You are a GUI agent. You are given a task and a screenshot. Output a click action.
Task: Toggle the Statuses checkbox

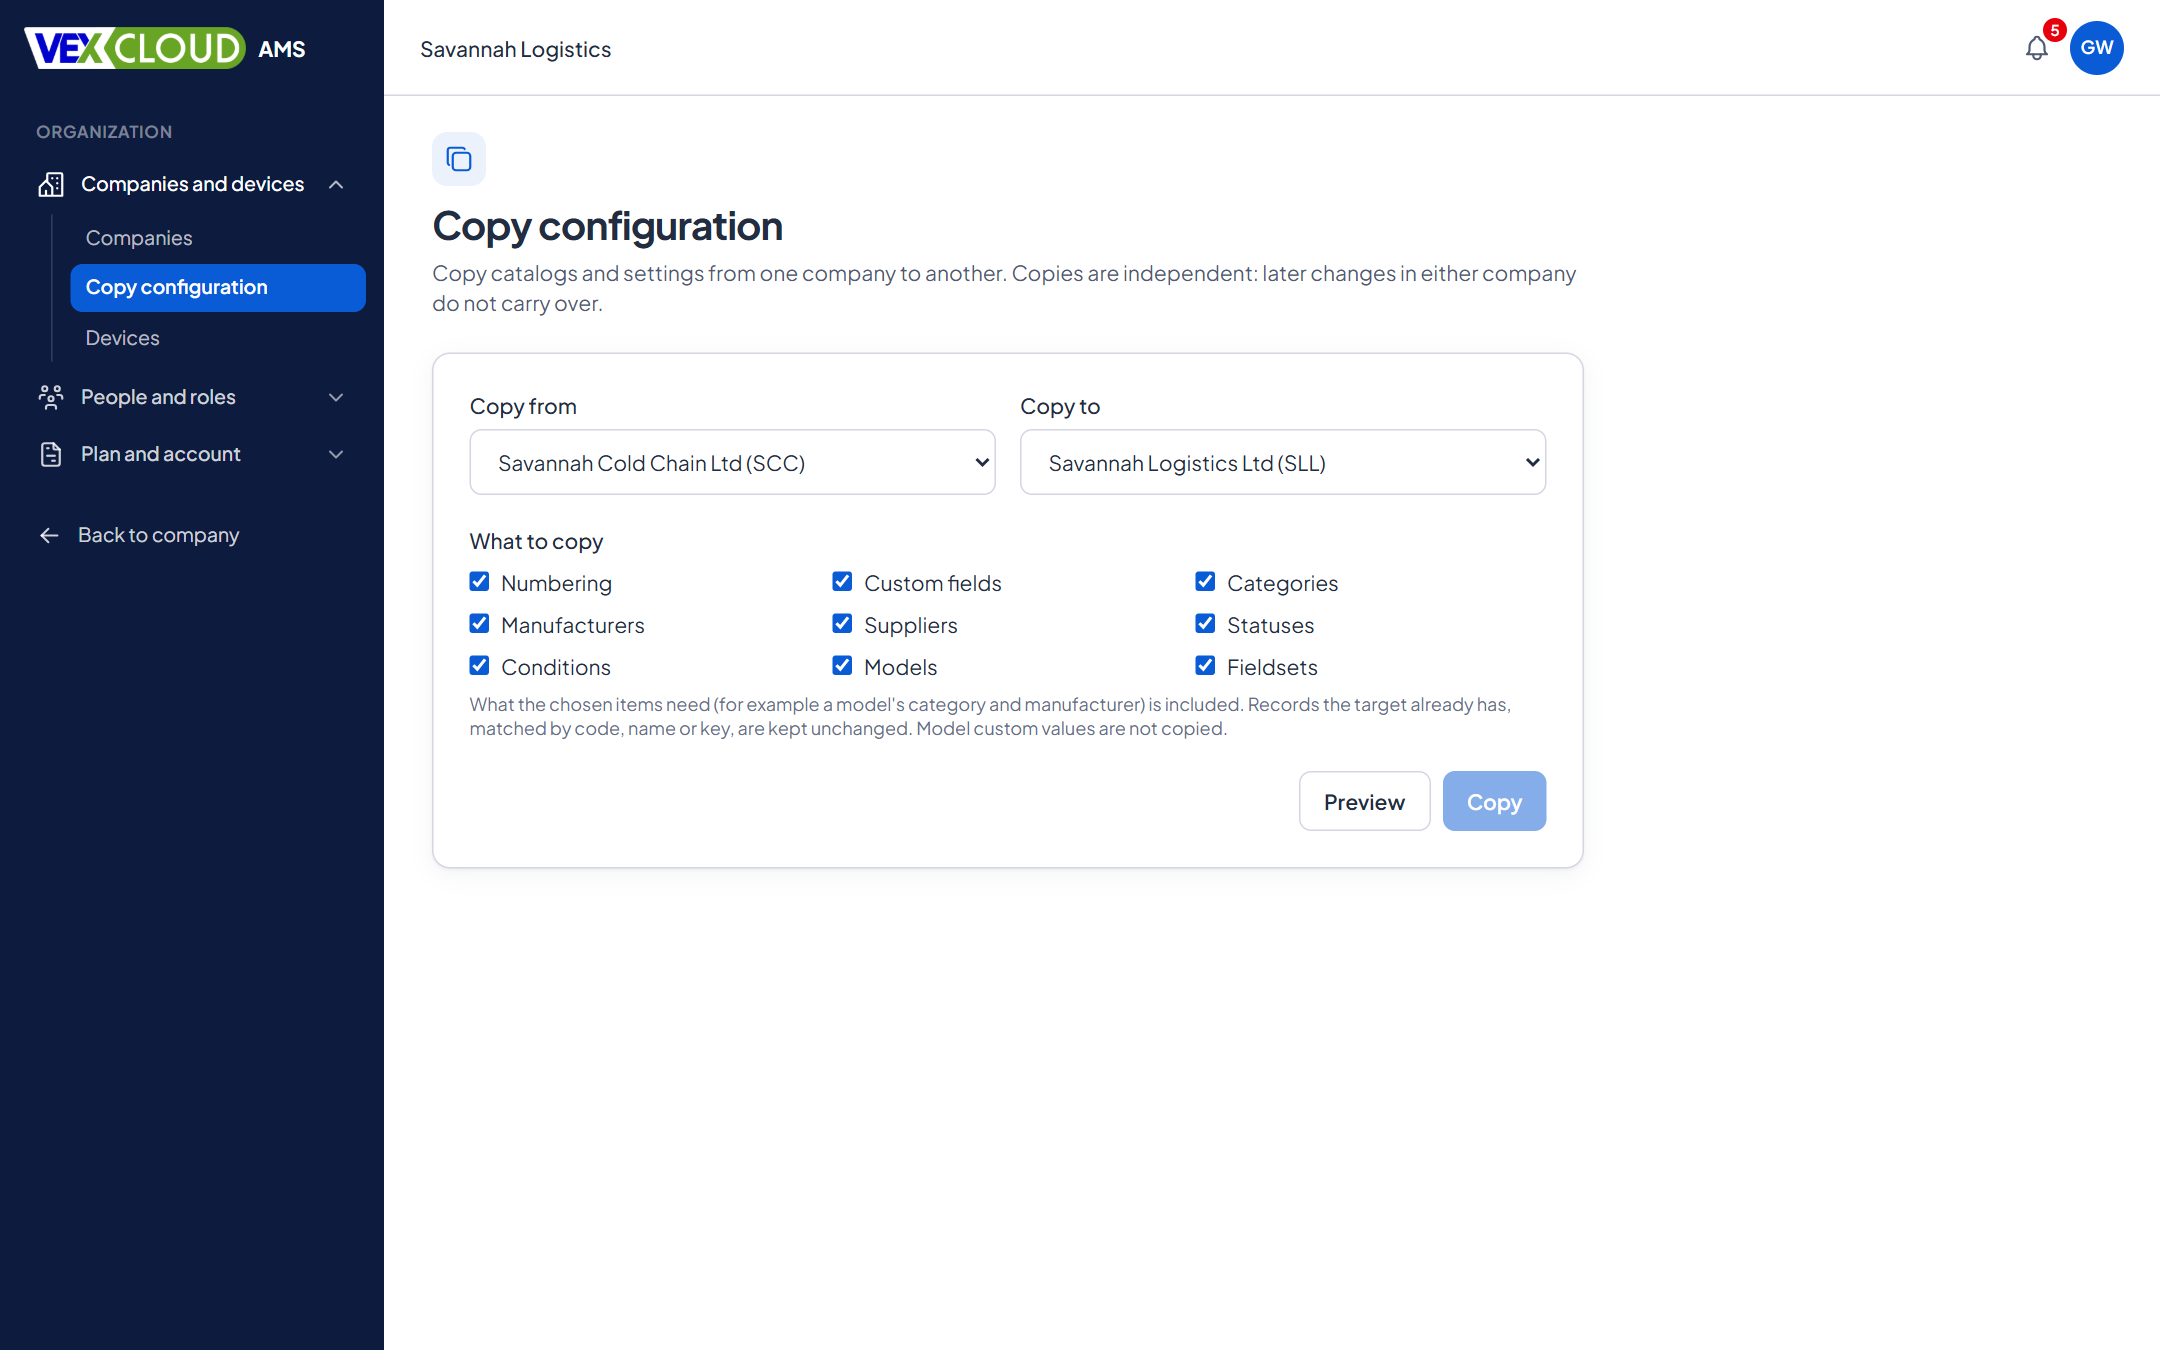tap(1206, 624)
